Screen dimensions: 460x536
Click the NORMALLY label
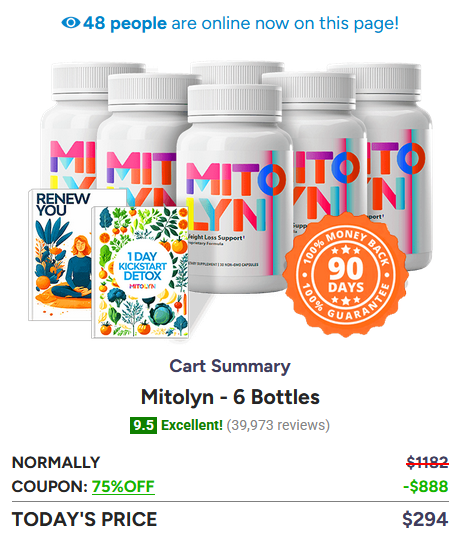pos(56,463)
